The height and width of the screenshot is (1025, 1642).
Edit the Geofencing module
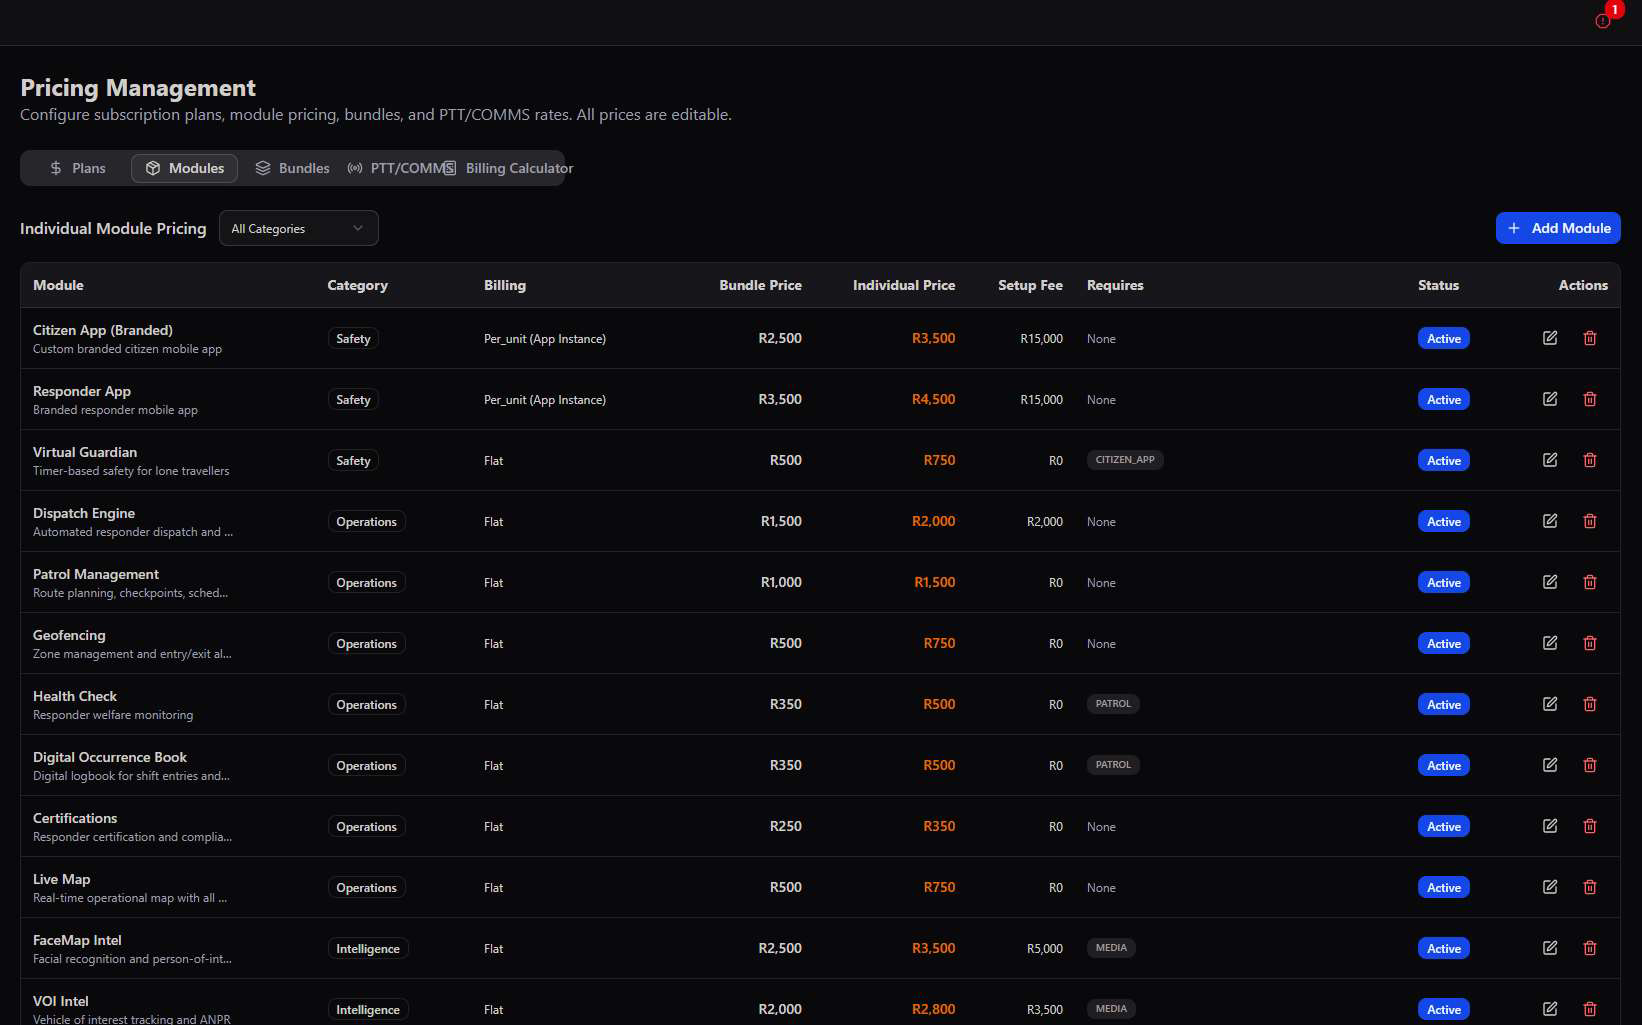click(x=1550, y=643)
